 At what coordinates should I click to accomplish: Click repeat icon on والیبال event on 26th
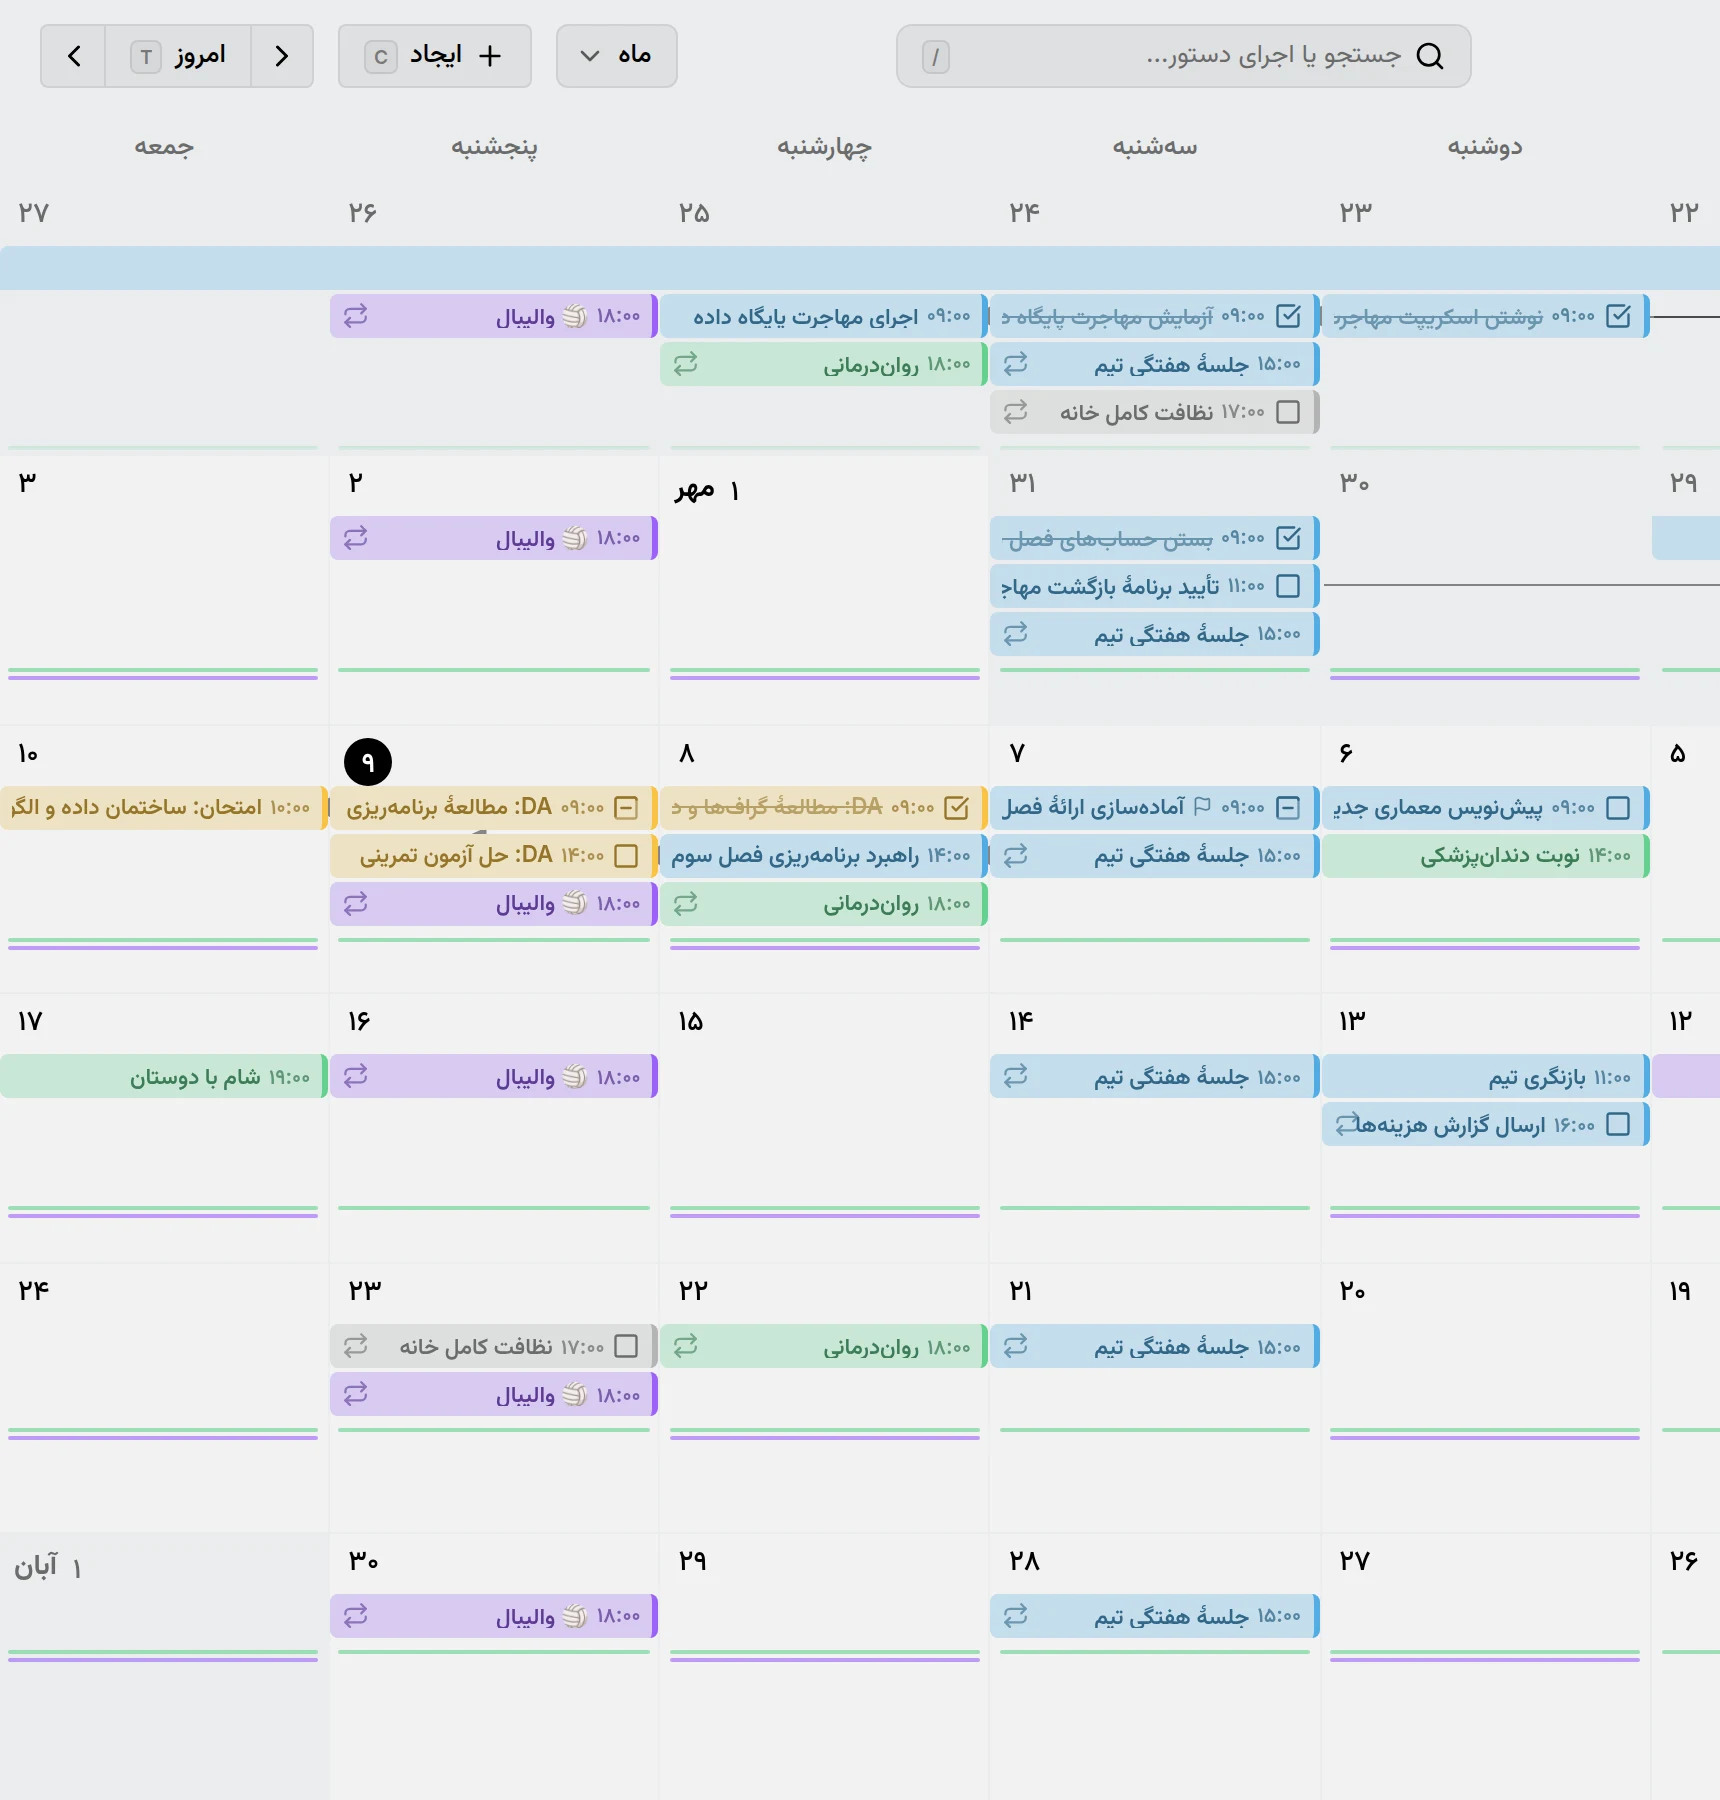tap(356, 316)
